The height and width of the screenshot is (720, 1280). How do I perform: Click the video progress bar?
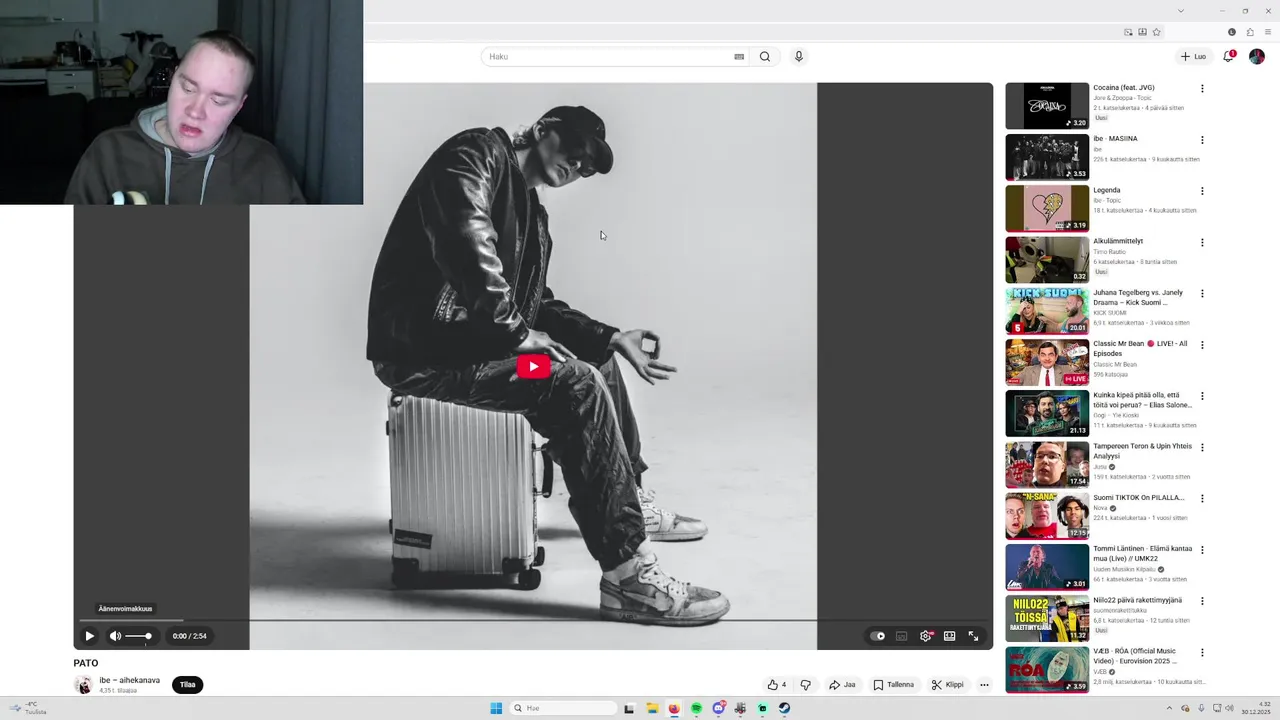coord(533,620)
